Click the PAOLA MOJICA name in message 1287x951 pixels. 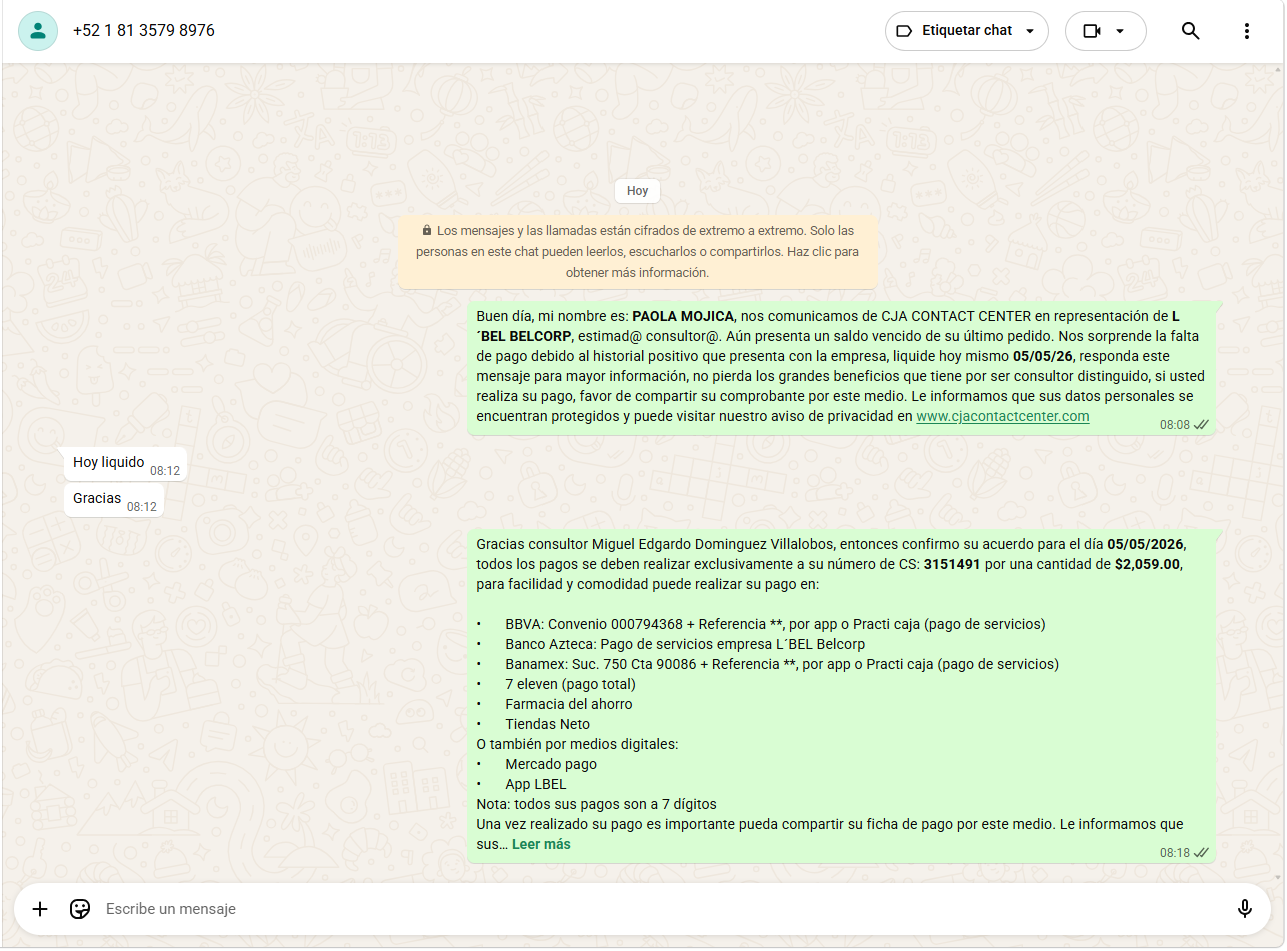[683, 316]
